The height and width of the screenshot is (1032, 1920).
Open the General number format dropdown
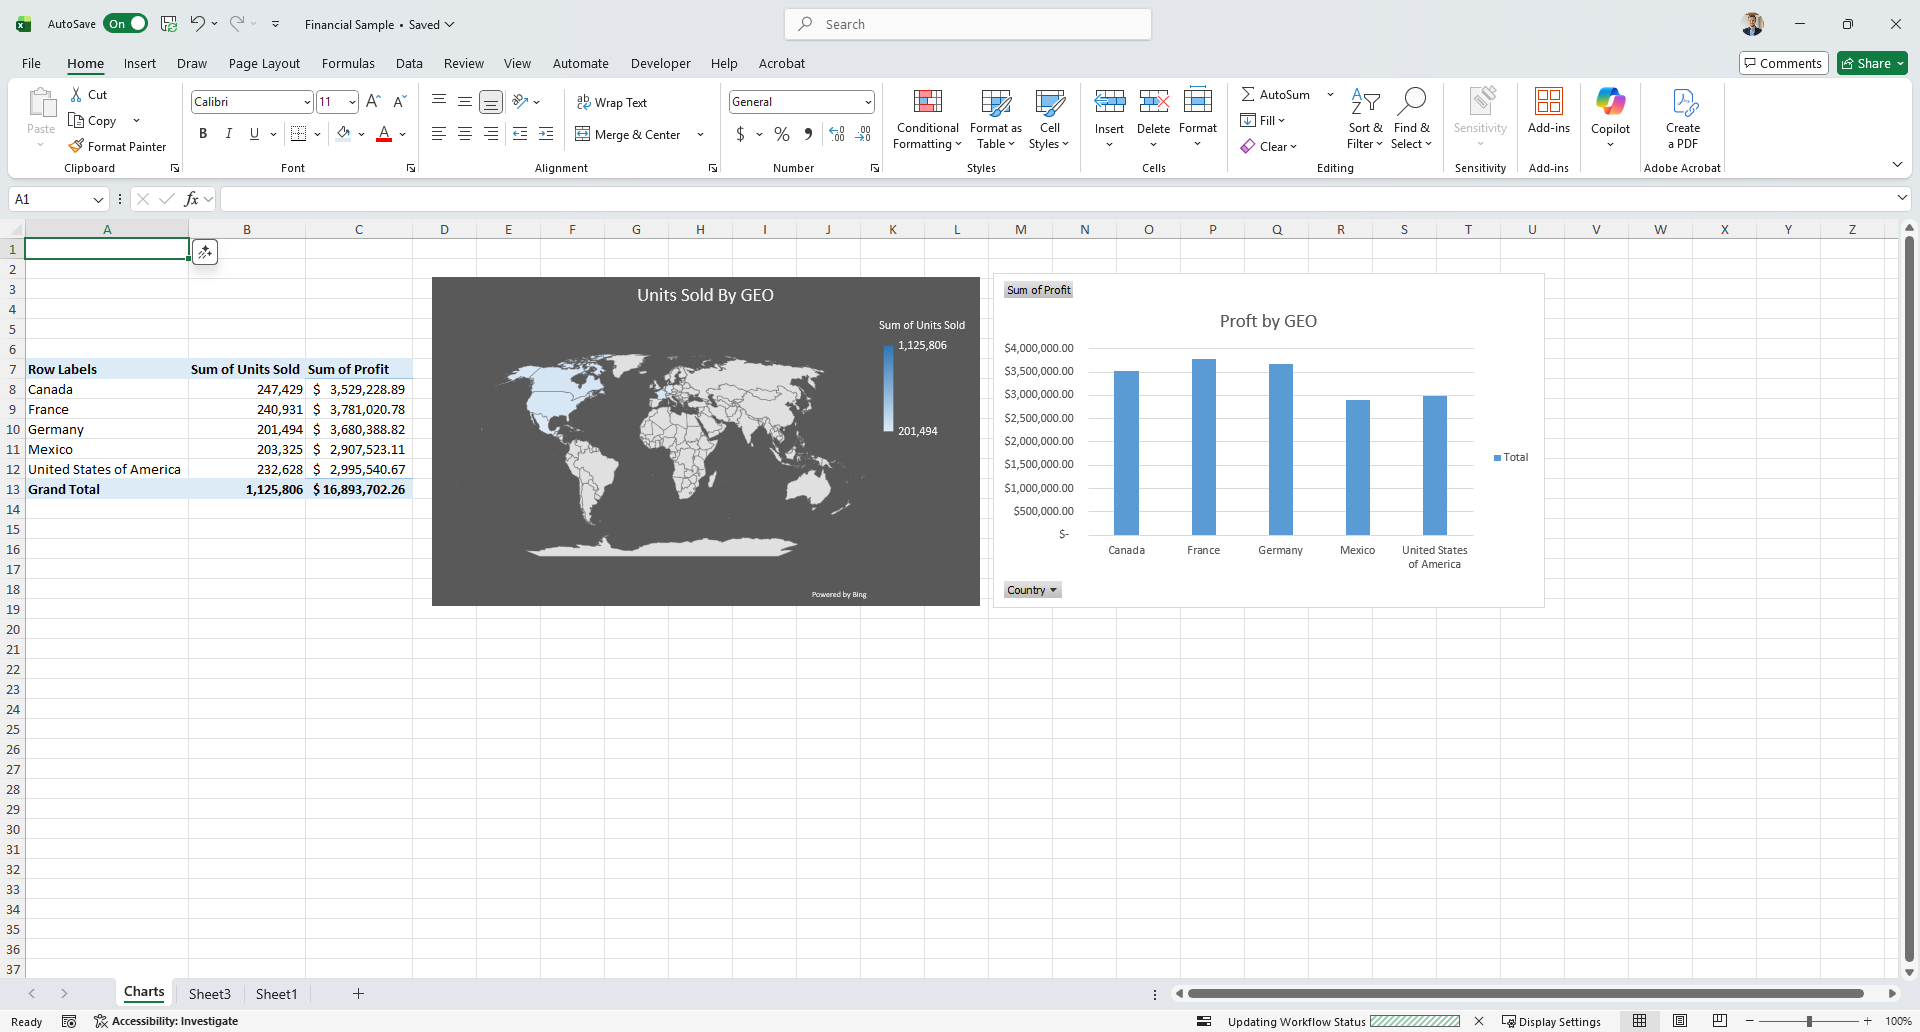click(867, 102)
